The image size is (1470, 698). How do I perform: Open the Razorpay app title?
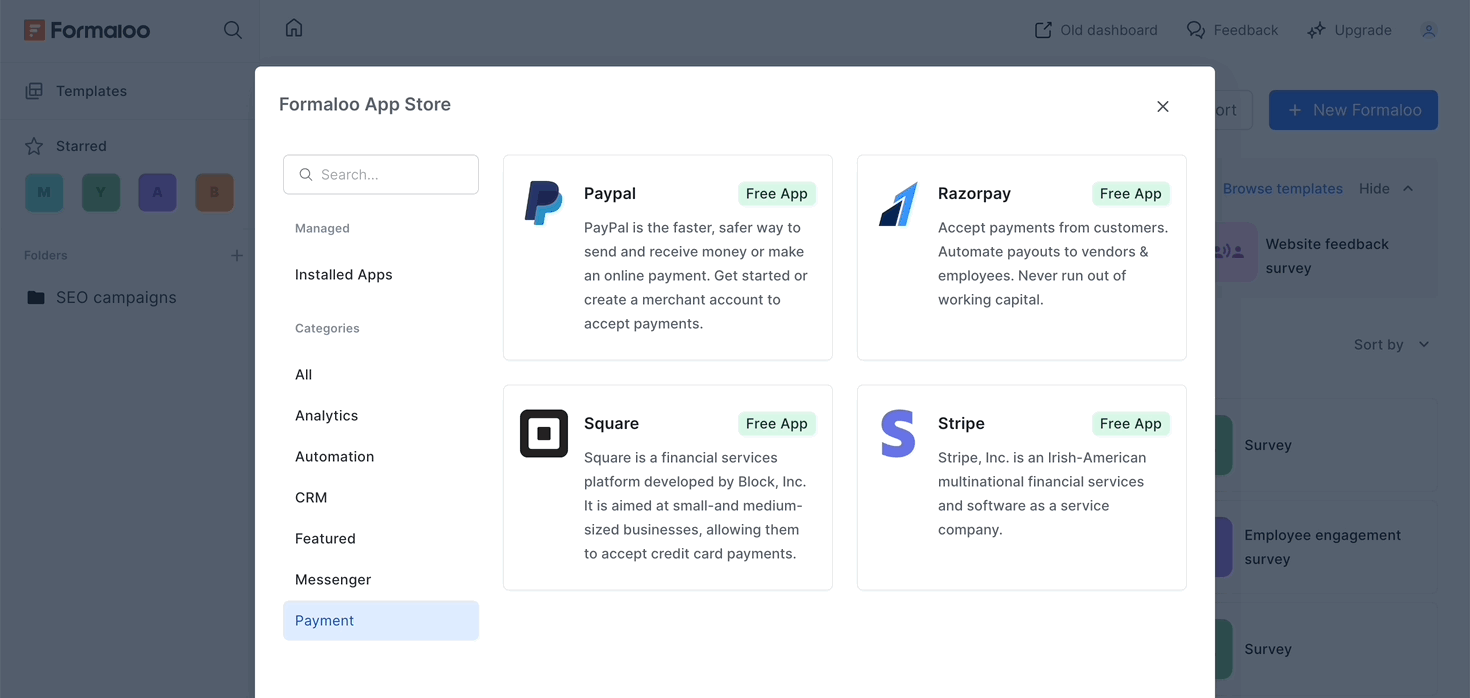tap(974, 193)
